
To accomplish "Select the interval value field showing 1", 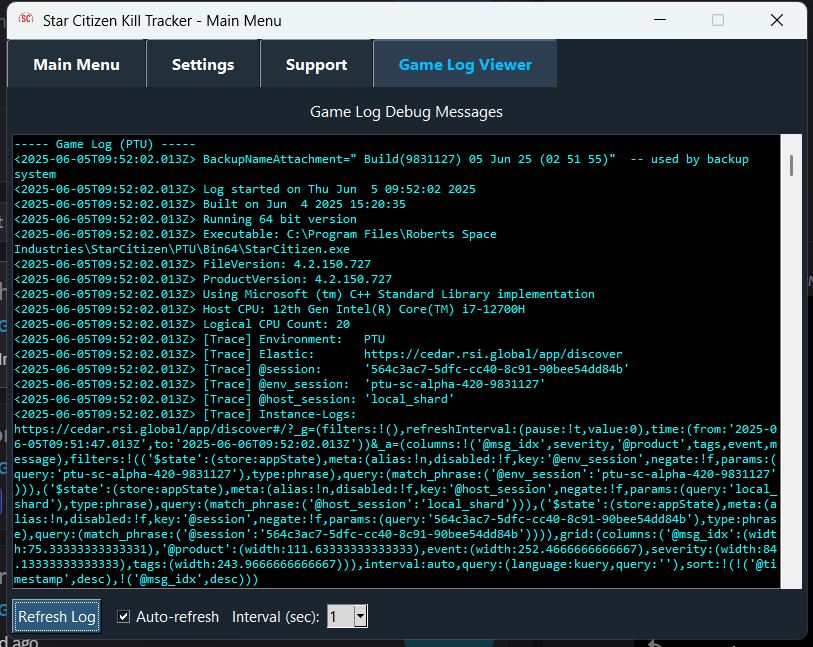I will [x=335, y=617].
